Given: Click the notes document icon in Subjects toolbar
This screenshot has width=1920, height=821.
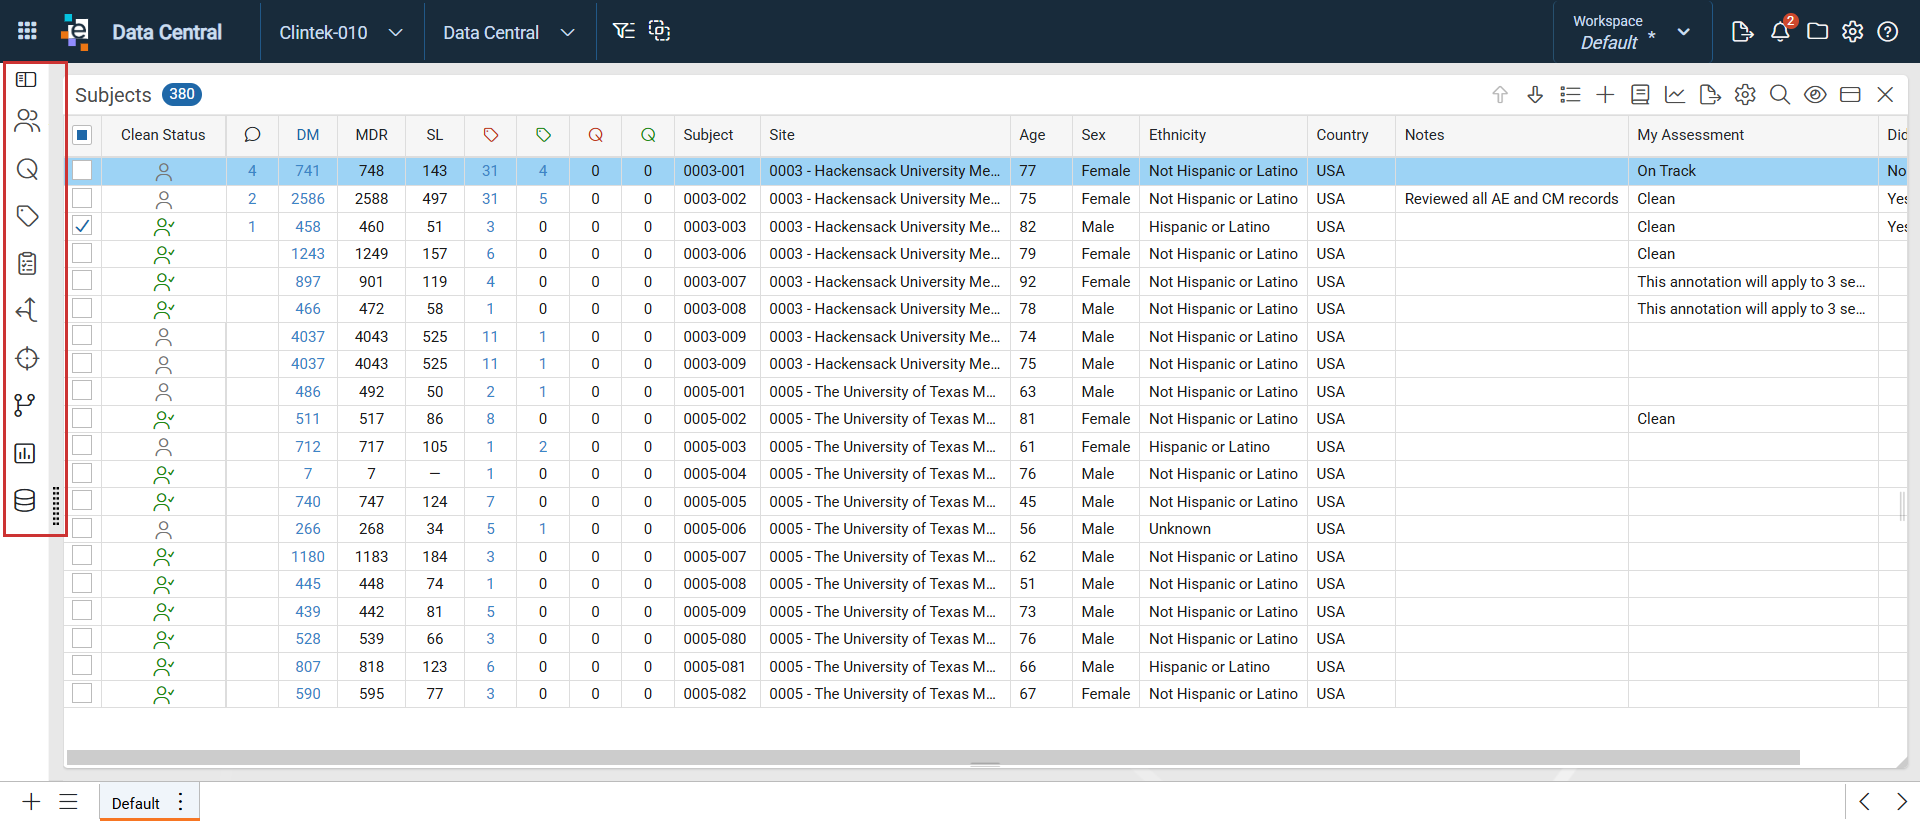Looking at the screenshot, I should click(x=1640, y=95).
